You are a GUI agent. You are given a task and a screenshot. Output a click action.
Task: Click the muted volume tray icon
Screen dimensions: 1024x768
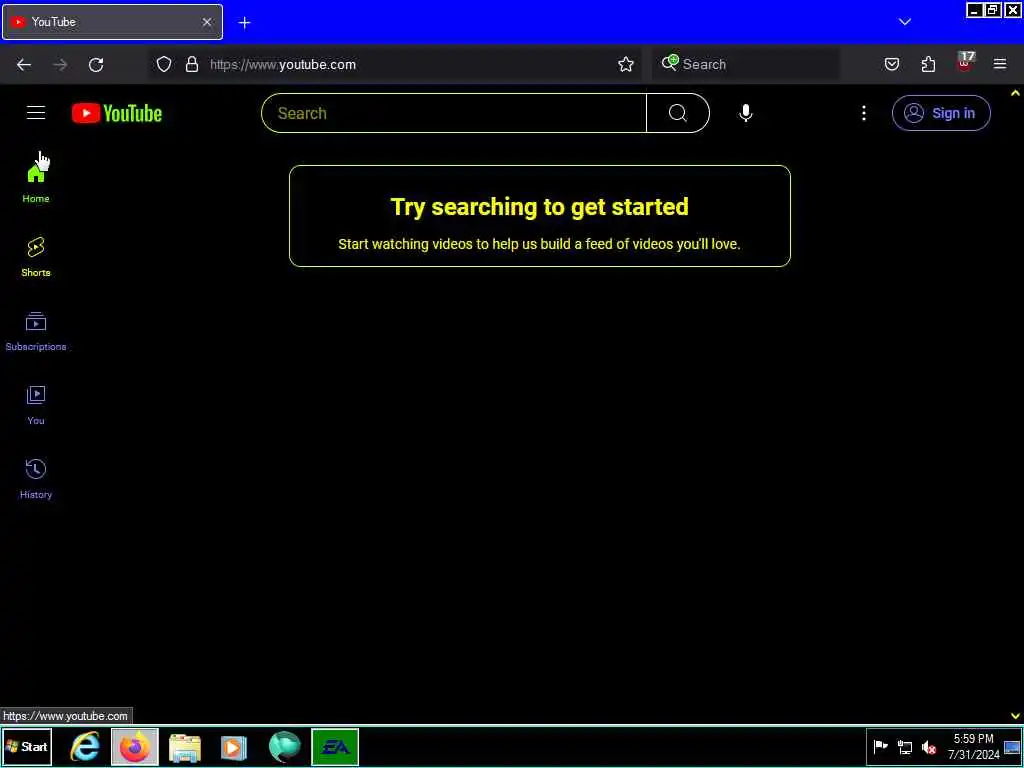(928, 746)
